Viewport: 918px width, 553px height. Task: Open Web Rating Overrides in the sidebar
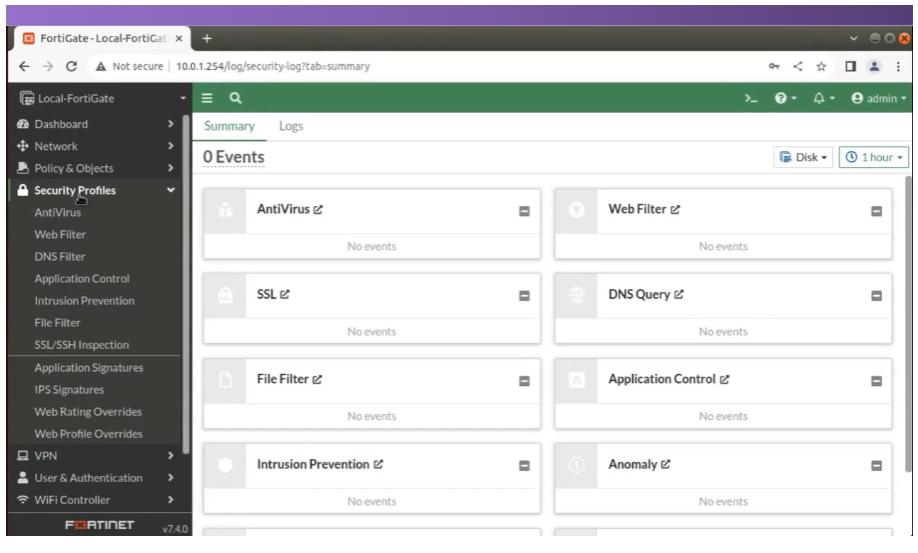tap(88, 412)
